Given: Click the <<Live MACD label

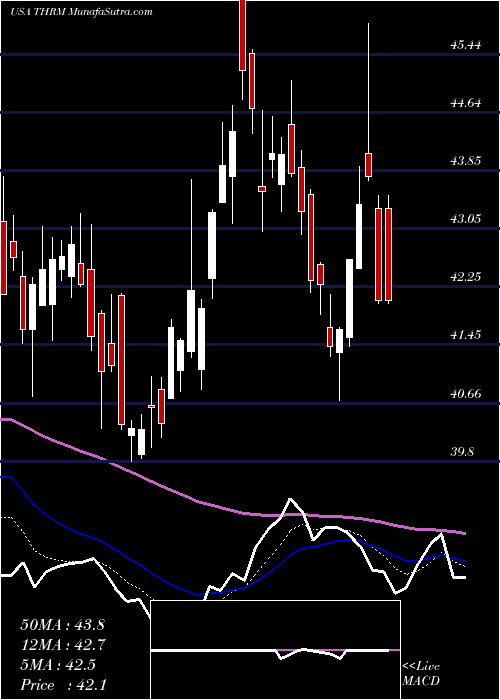Looking at the screenshot, I should click(421, 674).
